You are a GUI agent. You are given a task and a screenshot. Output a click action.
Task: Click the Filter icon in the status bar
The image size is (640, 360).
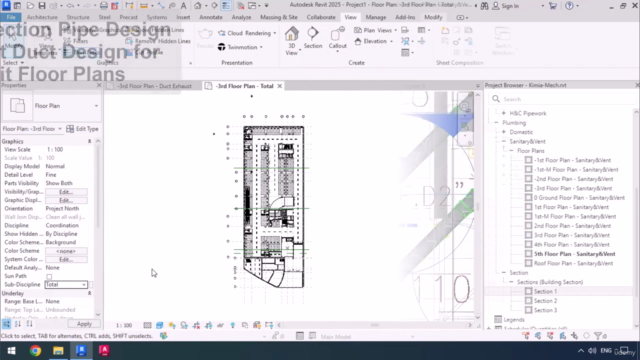(x=598, y=336)
